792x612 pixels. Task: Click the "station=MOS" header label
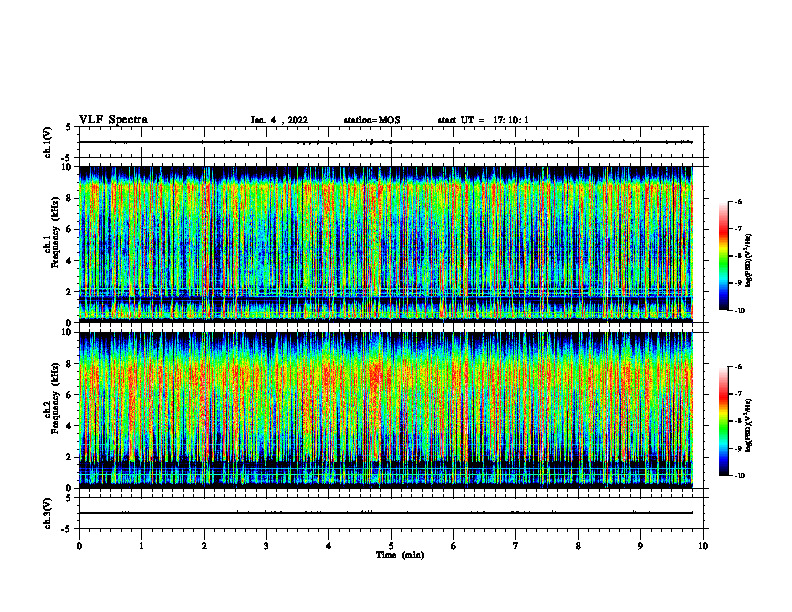[372, 120]
